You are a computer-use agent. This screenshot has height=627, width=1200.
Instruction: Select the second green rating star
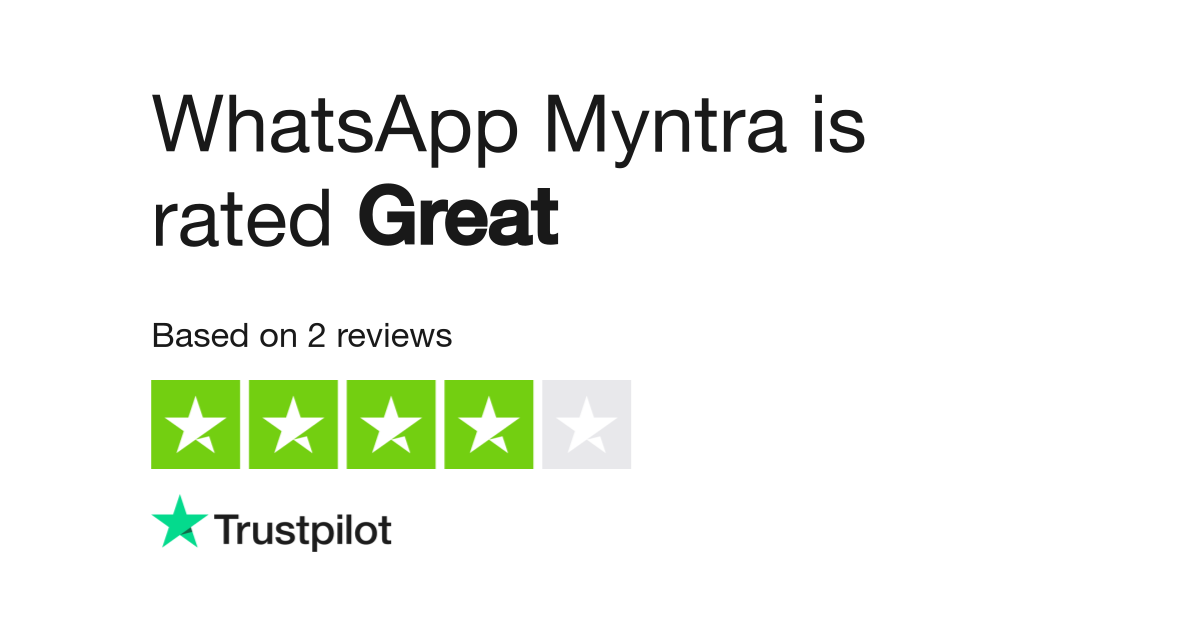click(293, 424)
